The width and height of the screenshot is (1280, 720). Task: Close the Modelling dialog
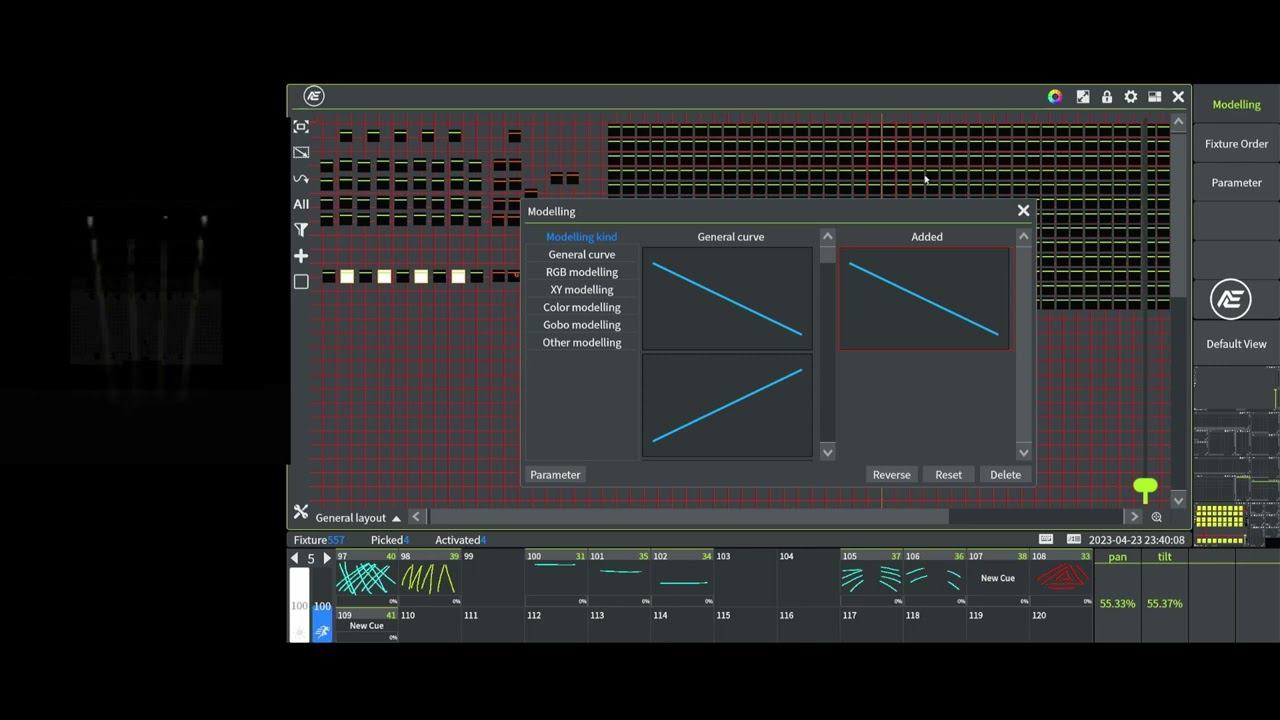(x=1023, y=211)
